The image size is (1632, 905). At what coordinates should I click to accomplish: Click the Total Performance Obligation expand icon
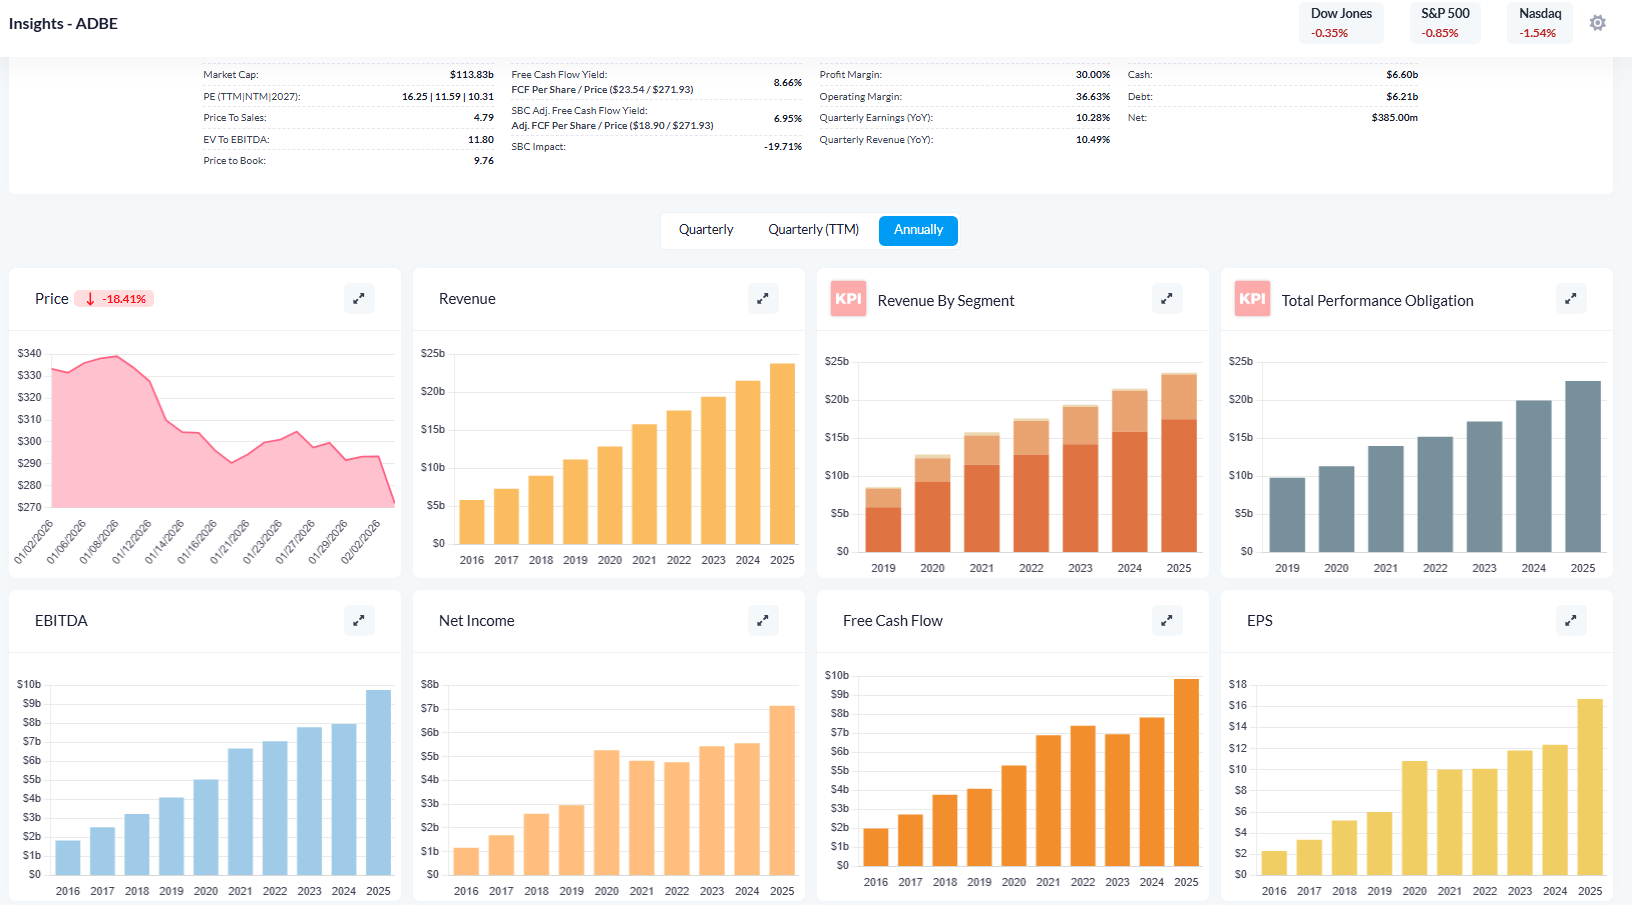coord(1571,298)
